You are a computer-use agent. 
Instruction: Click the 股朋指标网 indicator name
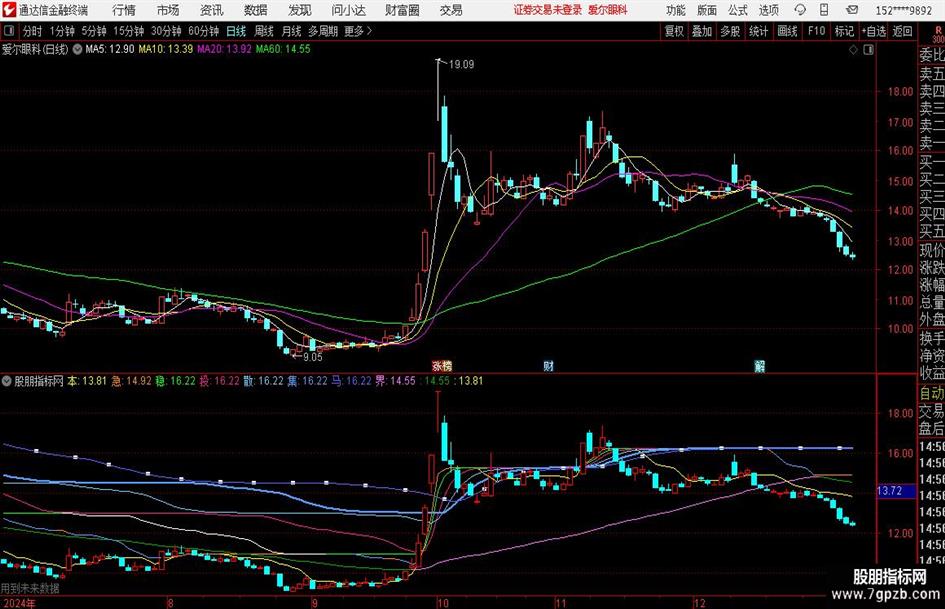[39, 381]
